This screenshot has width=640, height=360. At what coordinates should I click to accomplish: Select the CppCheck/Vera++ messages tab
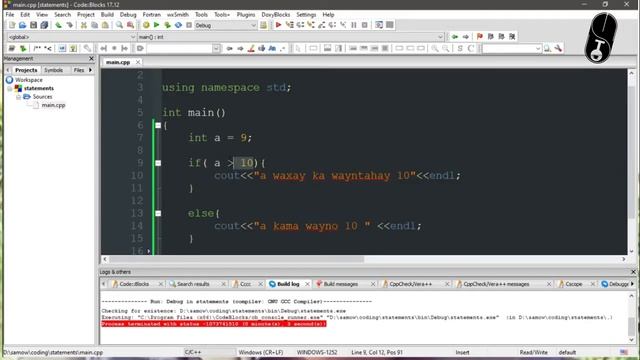pos(496,284)
